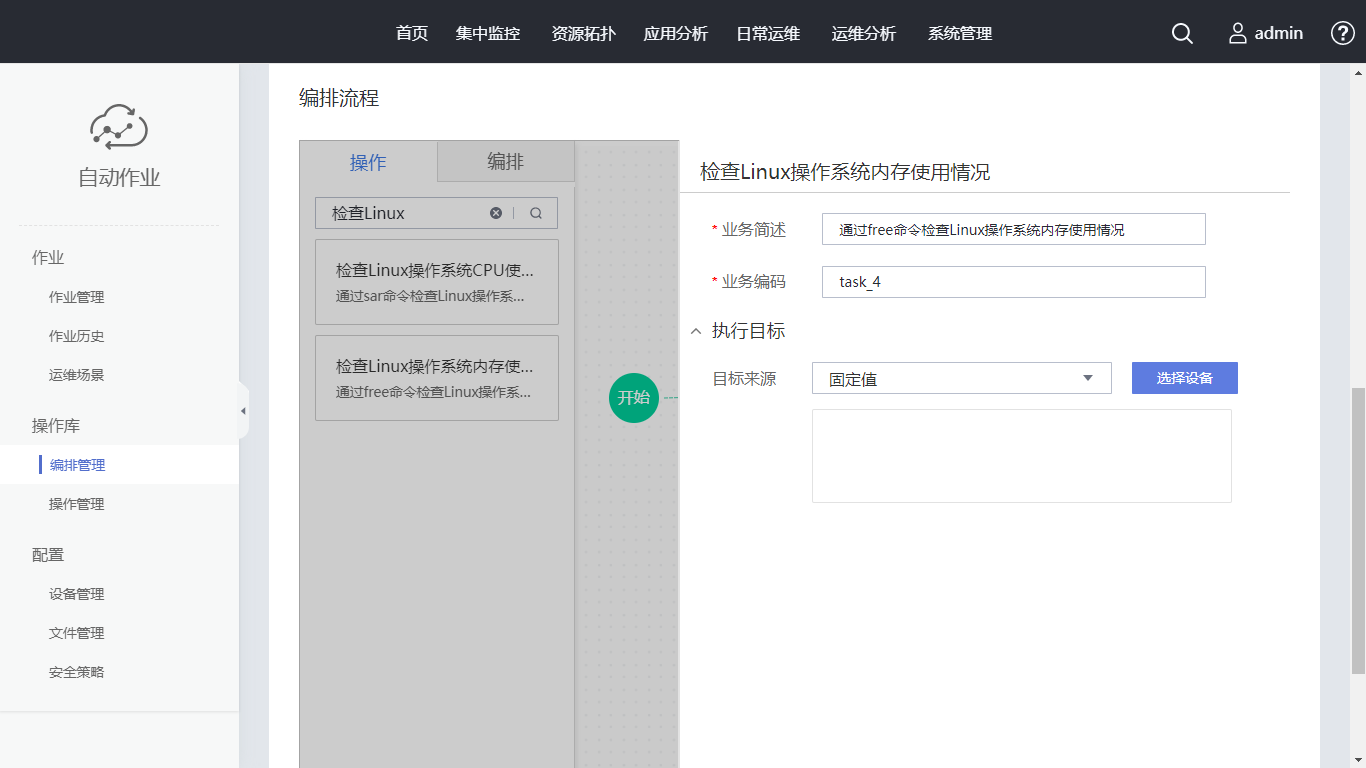Clear the 检查Linux search text with X icon
Viewport: 1366px width, 768px height.
[x=496, y=213]
